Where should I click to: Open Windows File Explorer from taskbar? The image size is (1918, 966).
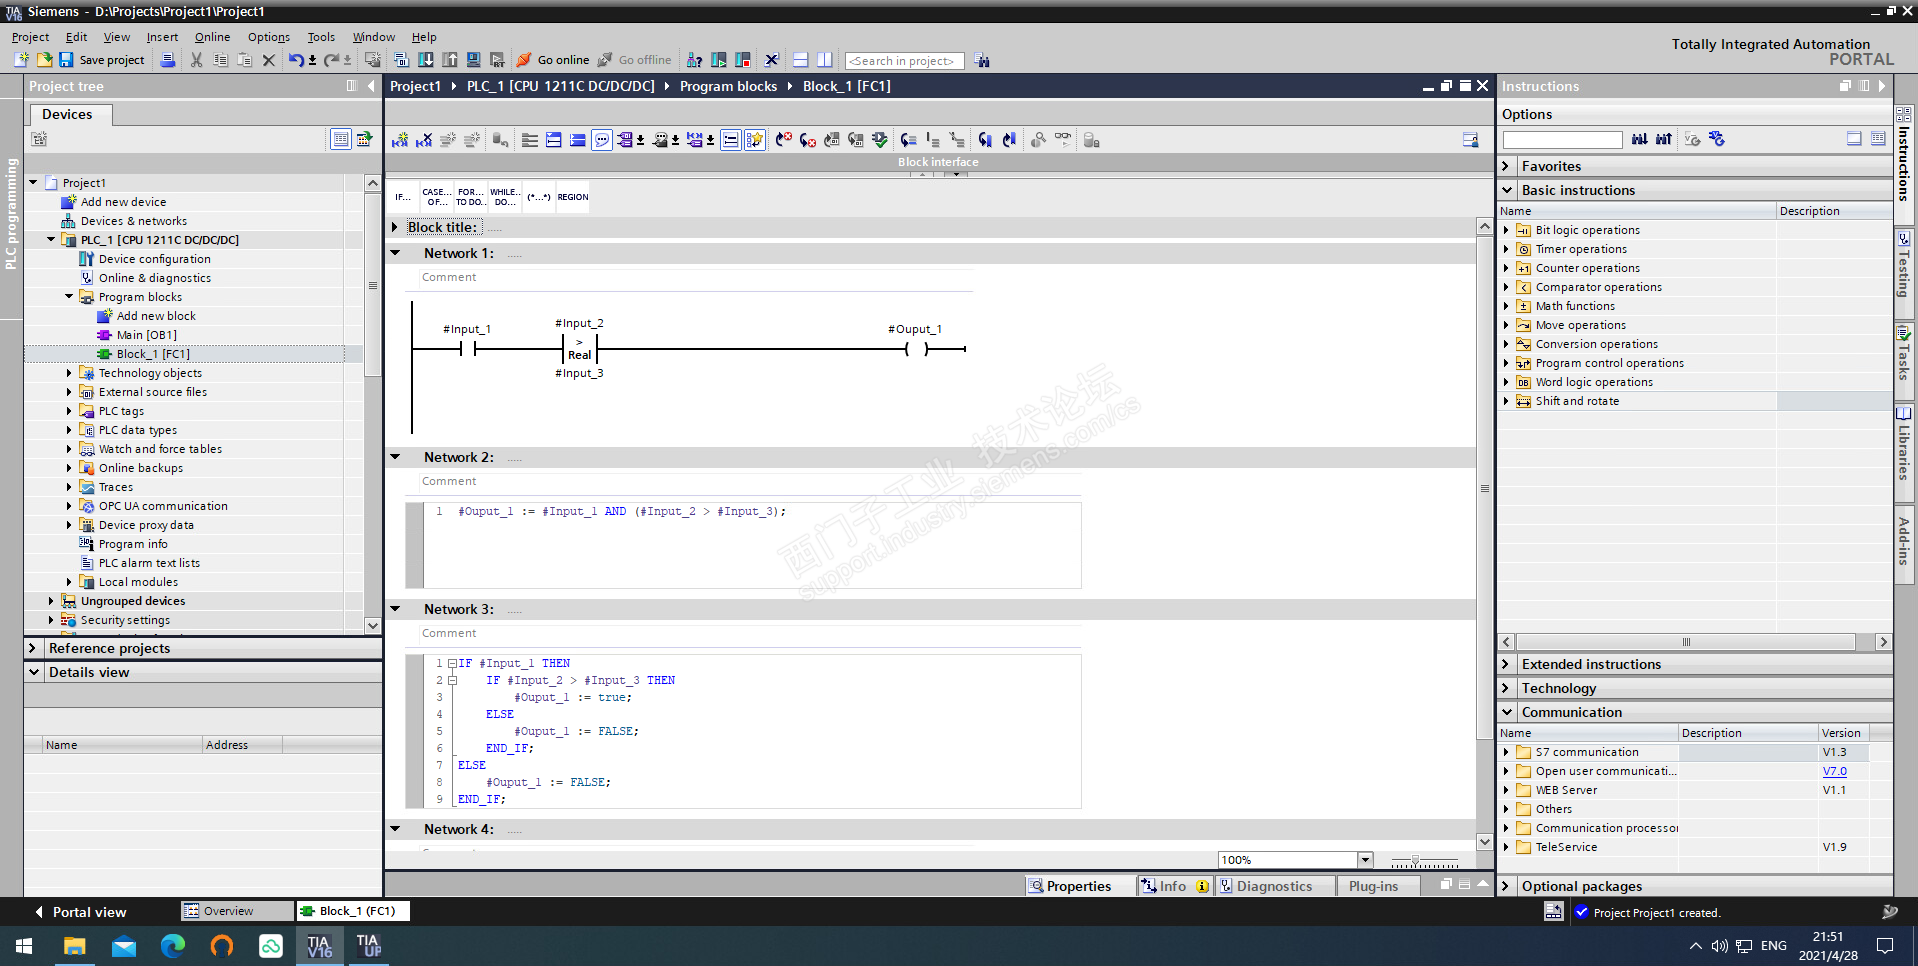[74, 945]
